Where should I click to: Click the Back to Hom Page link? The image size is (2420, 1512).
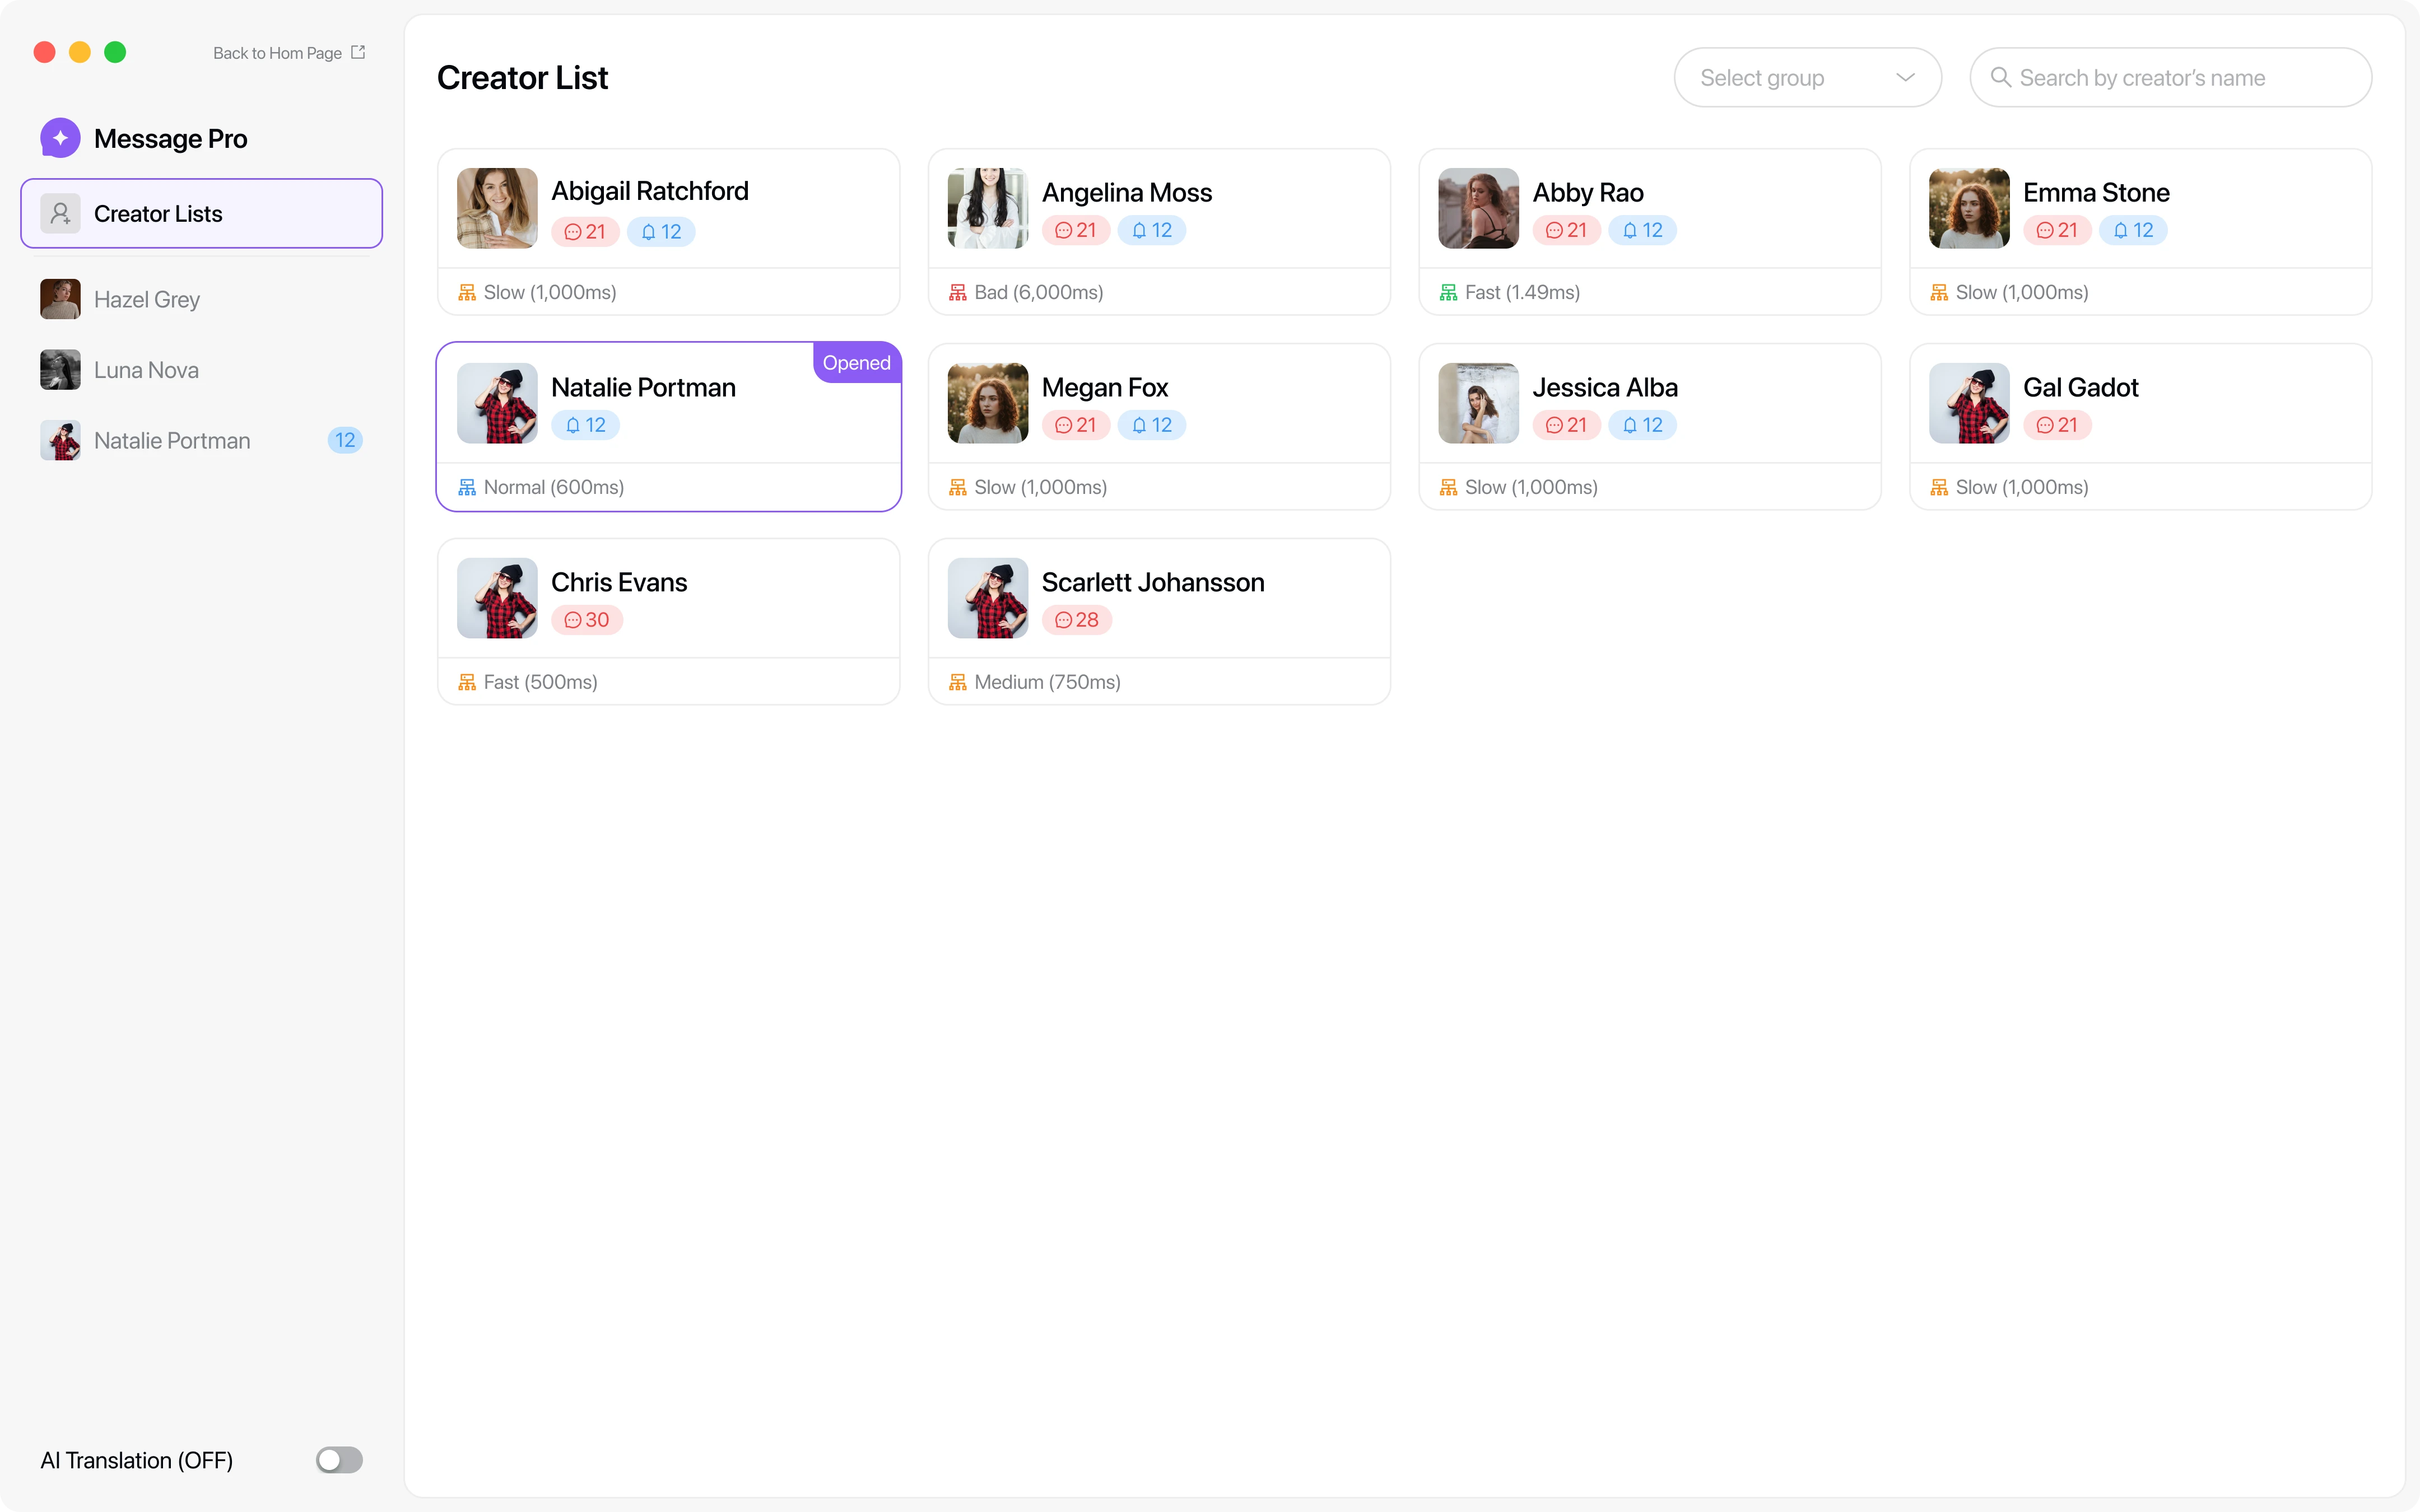point(277,53)
